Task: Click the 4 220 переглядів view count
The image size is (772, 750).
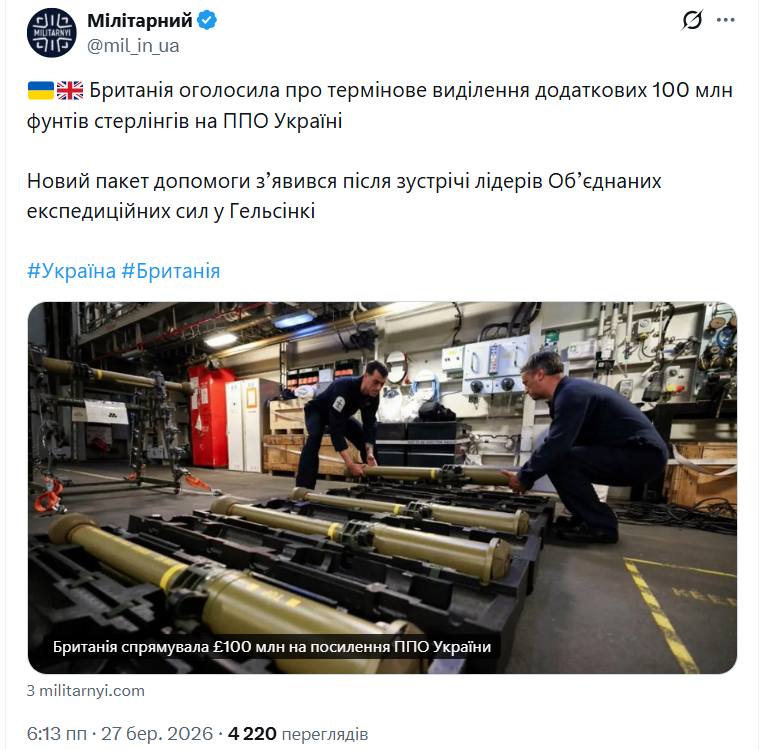Action: click(x=298, y=734)
